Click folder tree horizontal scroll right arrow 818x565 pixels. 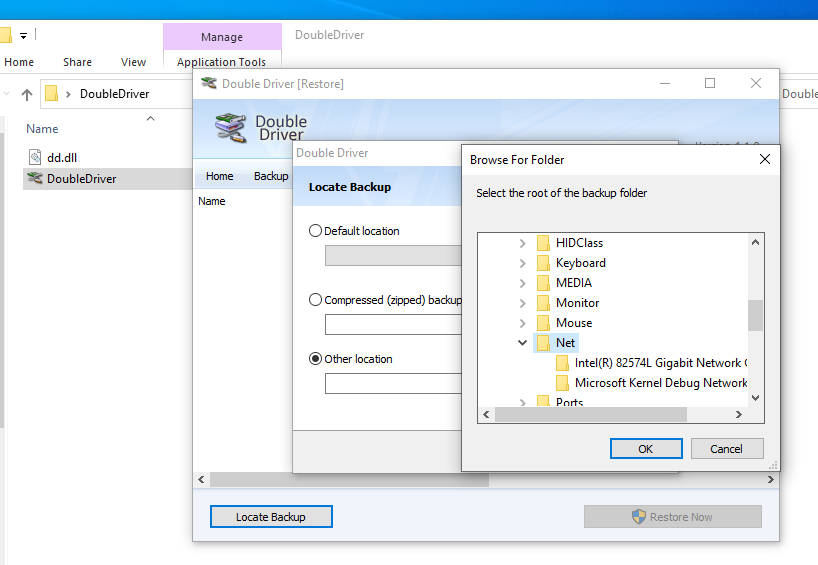[x=739, y=415]
